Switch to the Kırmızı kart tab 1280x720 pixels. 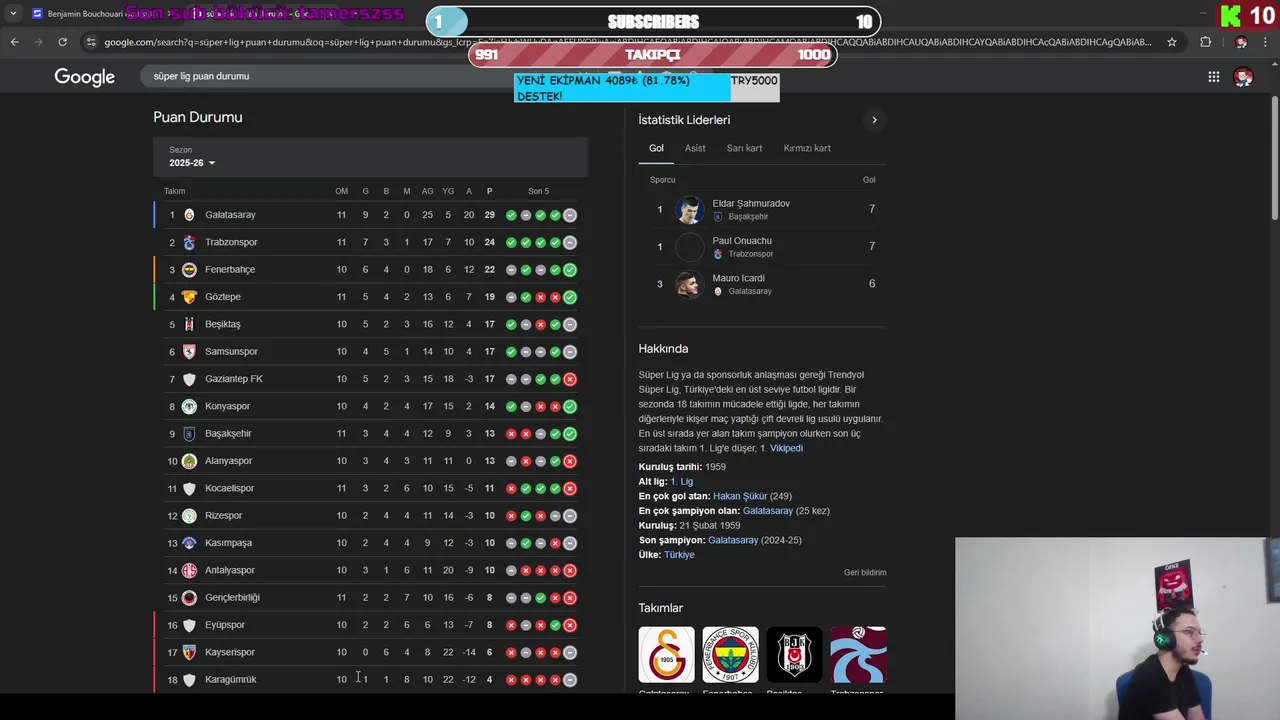(x=807, y=148)
